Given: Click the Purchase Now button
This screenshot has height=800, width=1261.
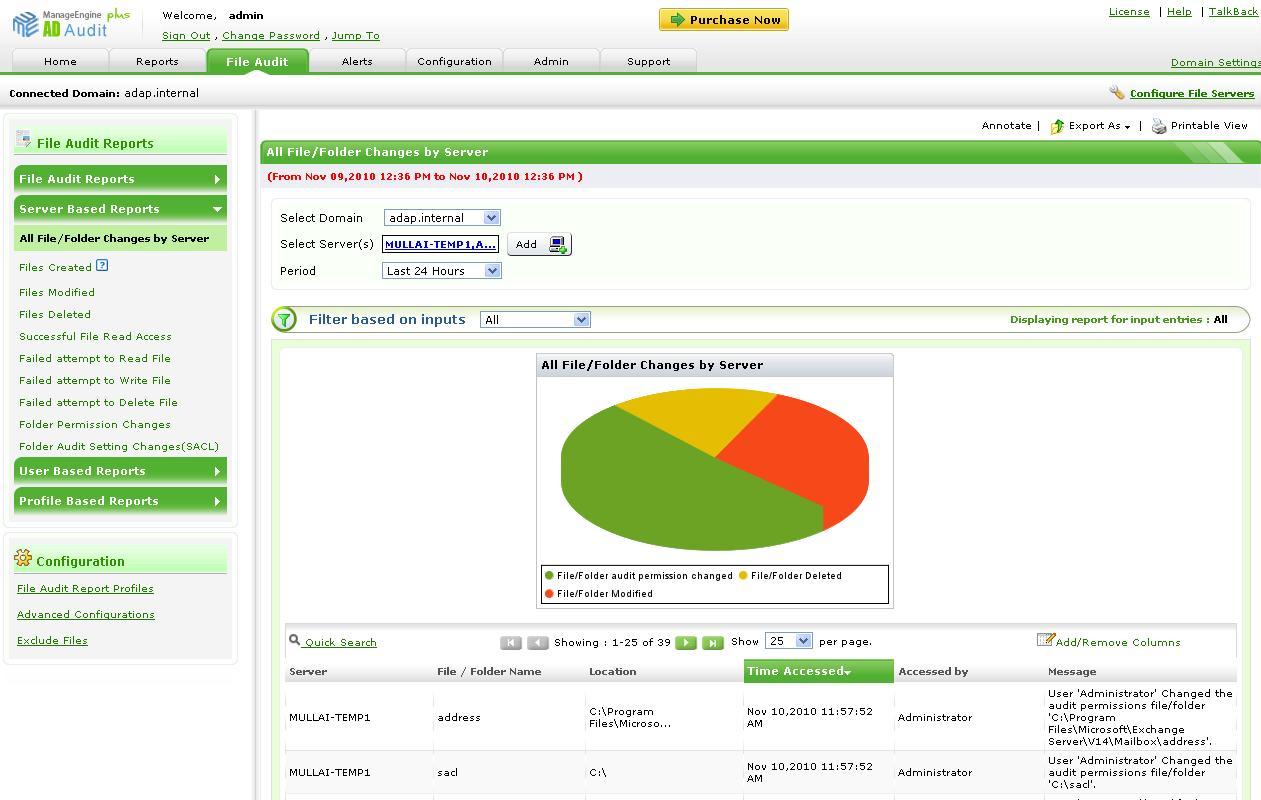Looking at the screenshot, I should [x=723, y=20].
